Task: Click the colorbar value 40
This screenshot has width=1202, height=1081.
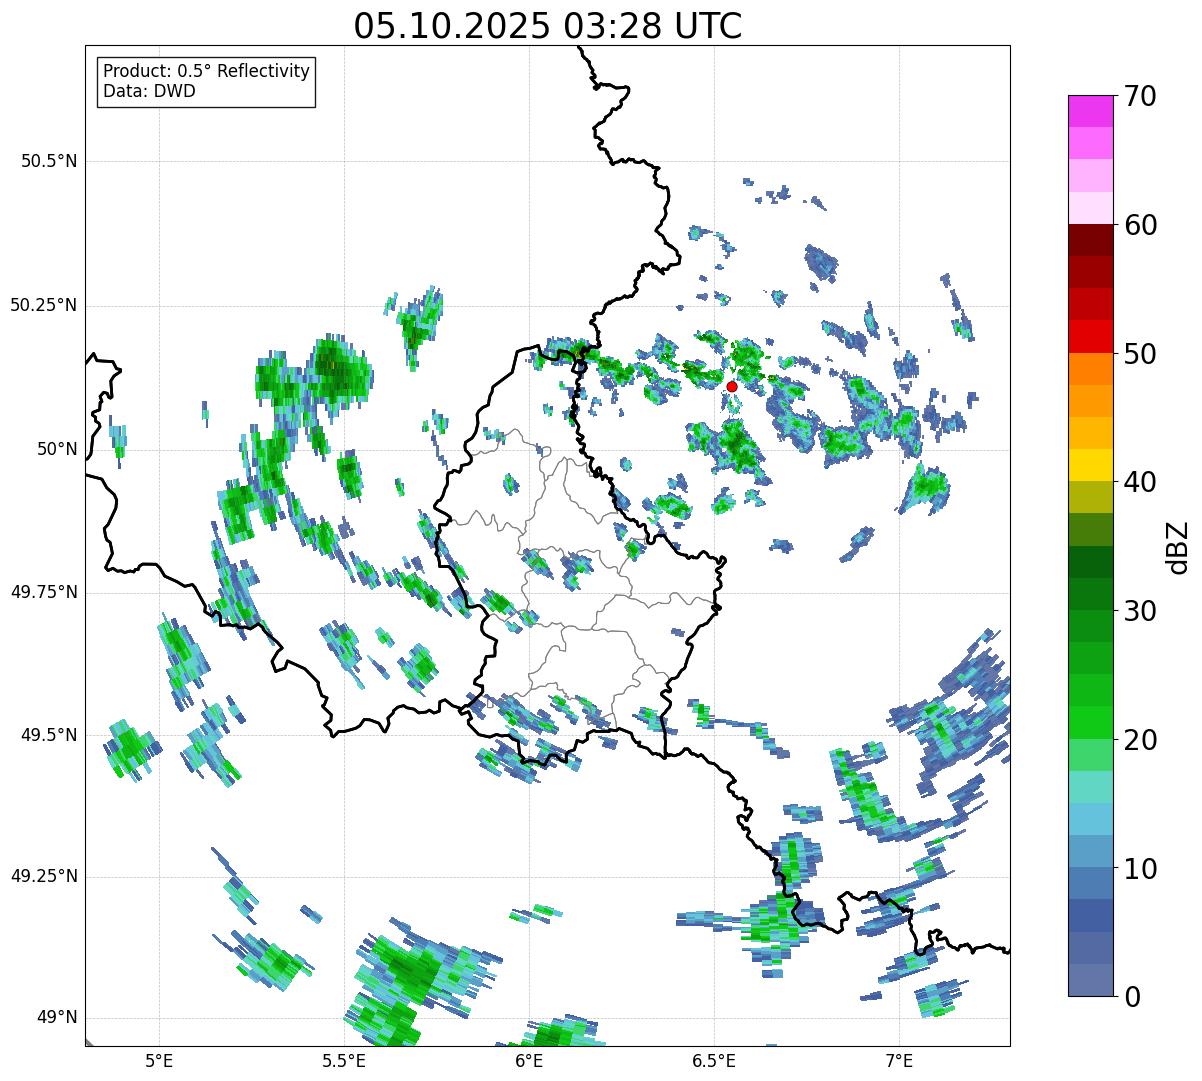Action: (1141, 482)
